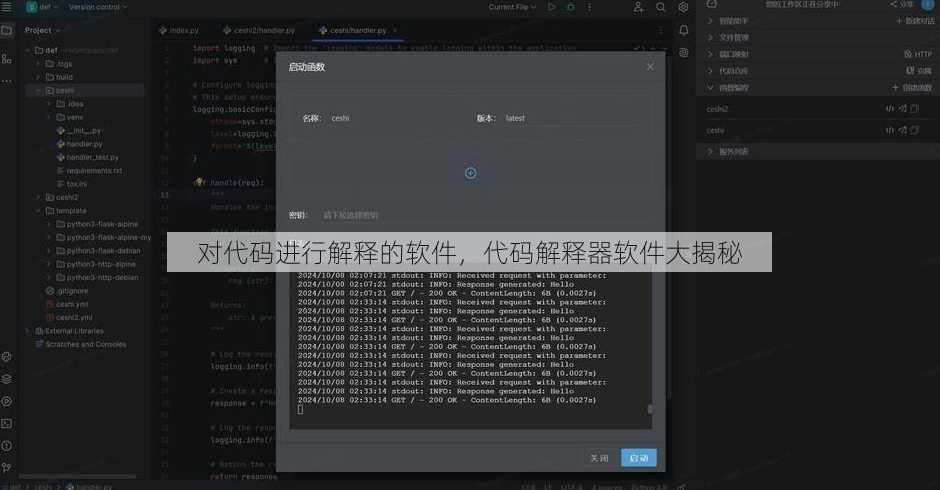Open the Problems tool window icon
The image size is (940, 490).
click(7, 446)
